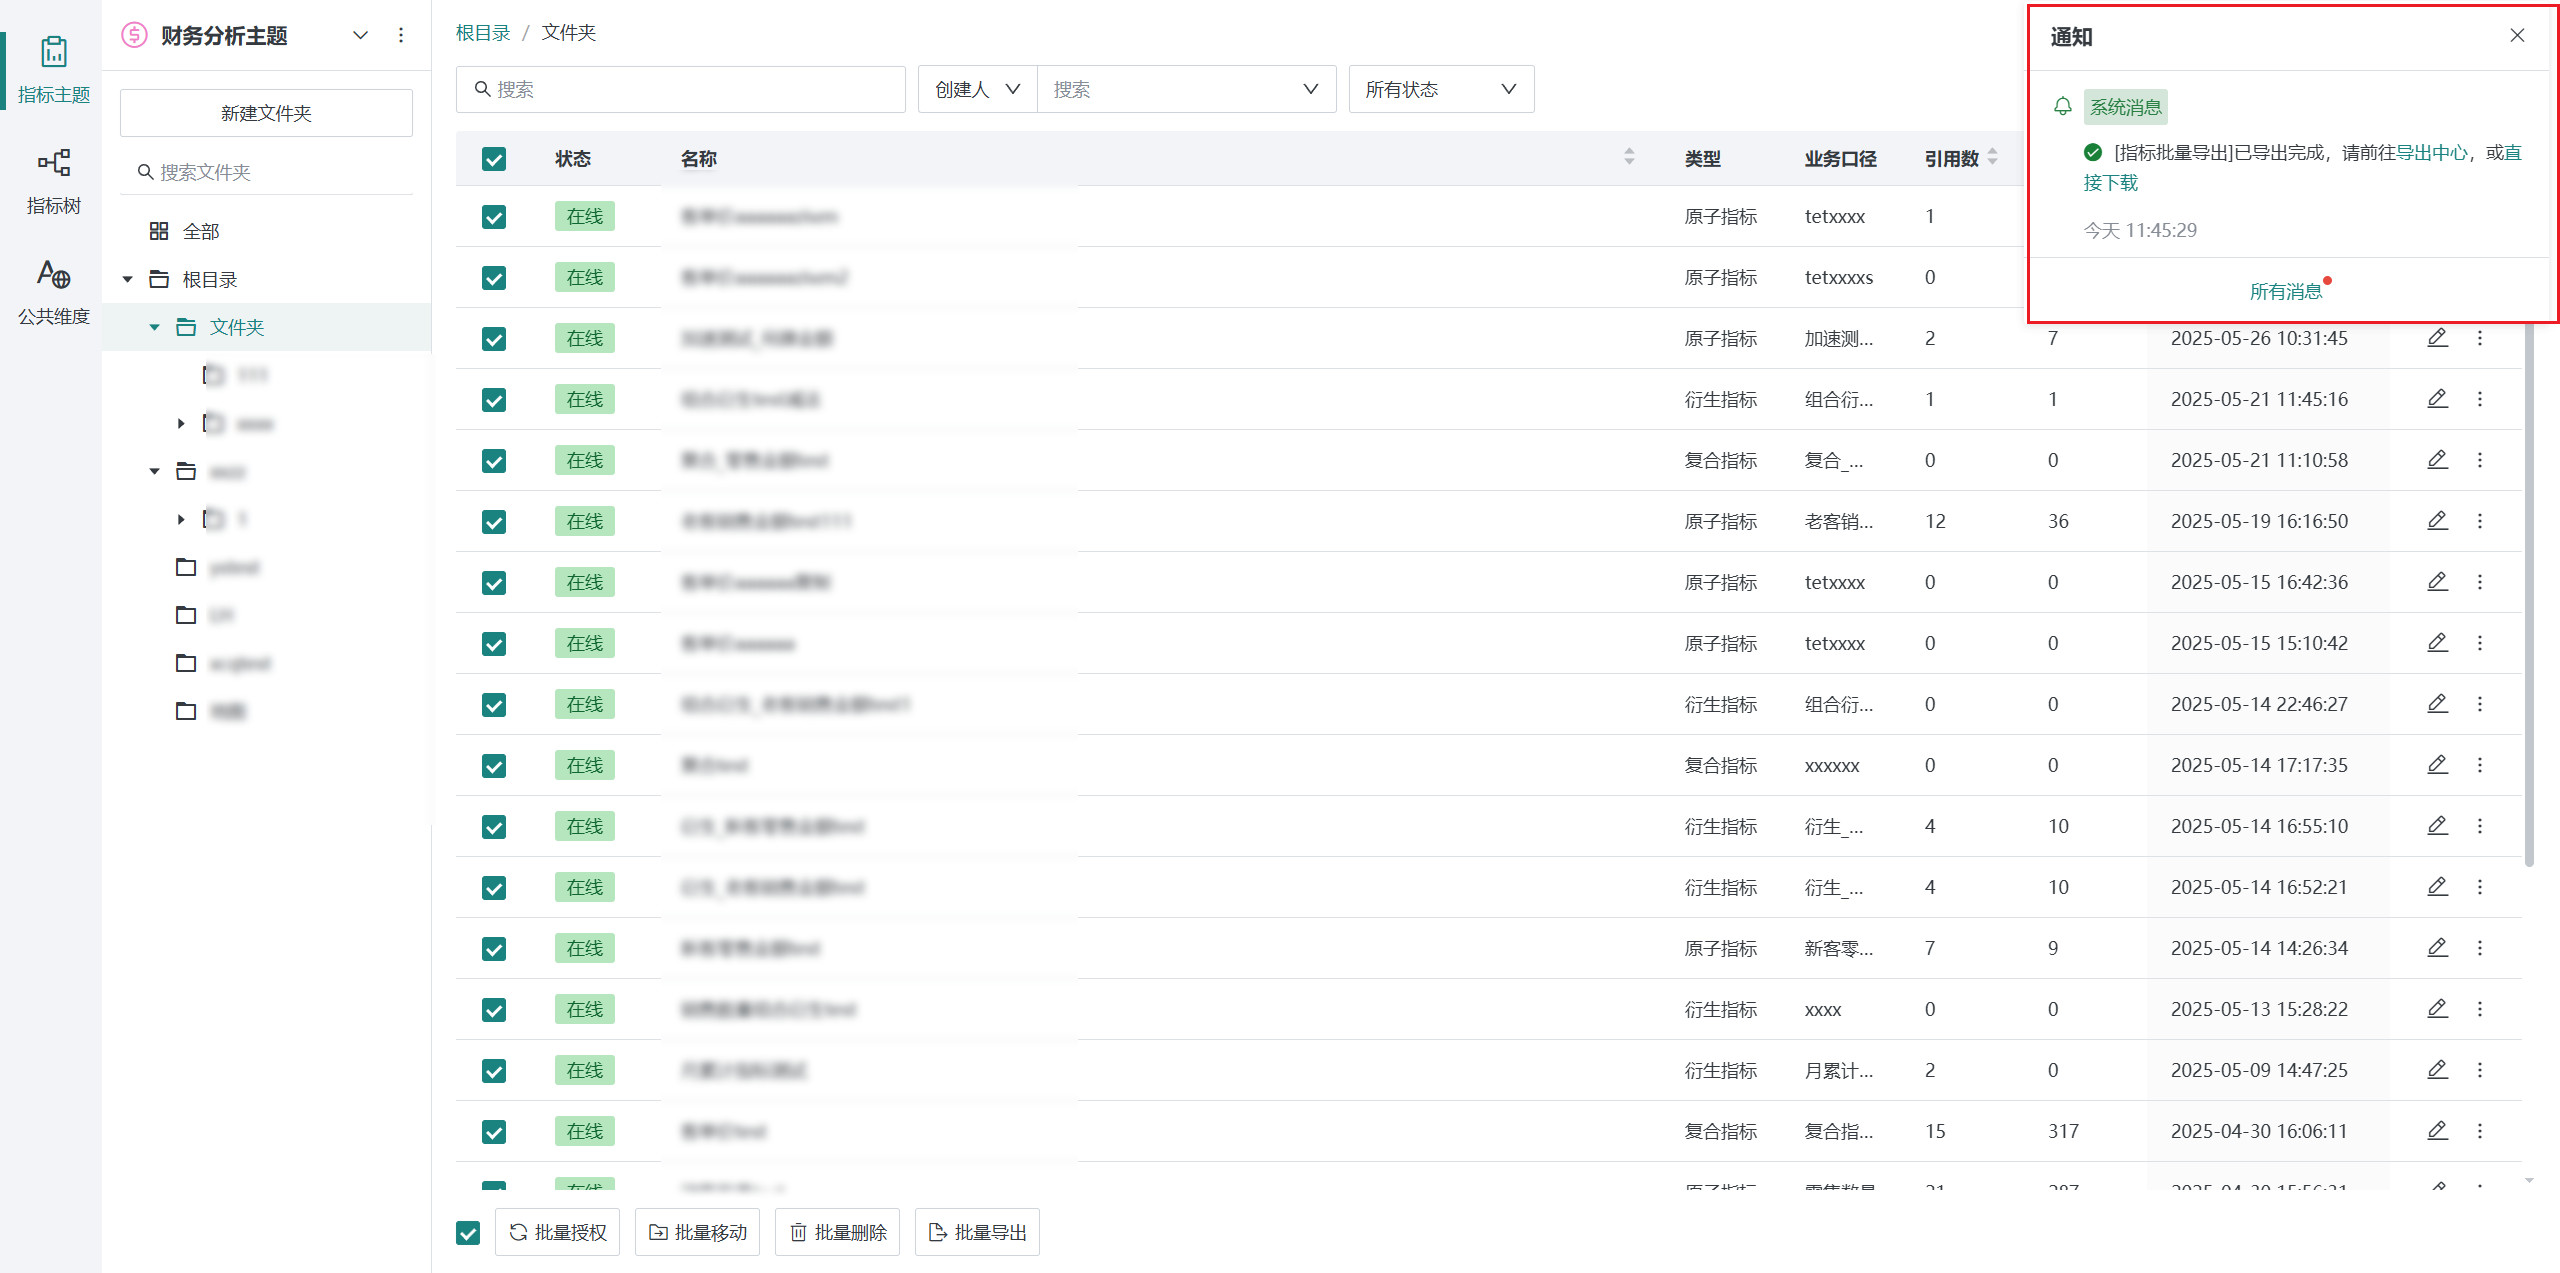Click the 新建文件夹 button
The height and width of the screenshot is (1273, 2560).
[x=266, y=113]
